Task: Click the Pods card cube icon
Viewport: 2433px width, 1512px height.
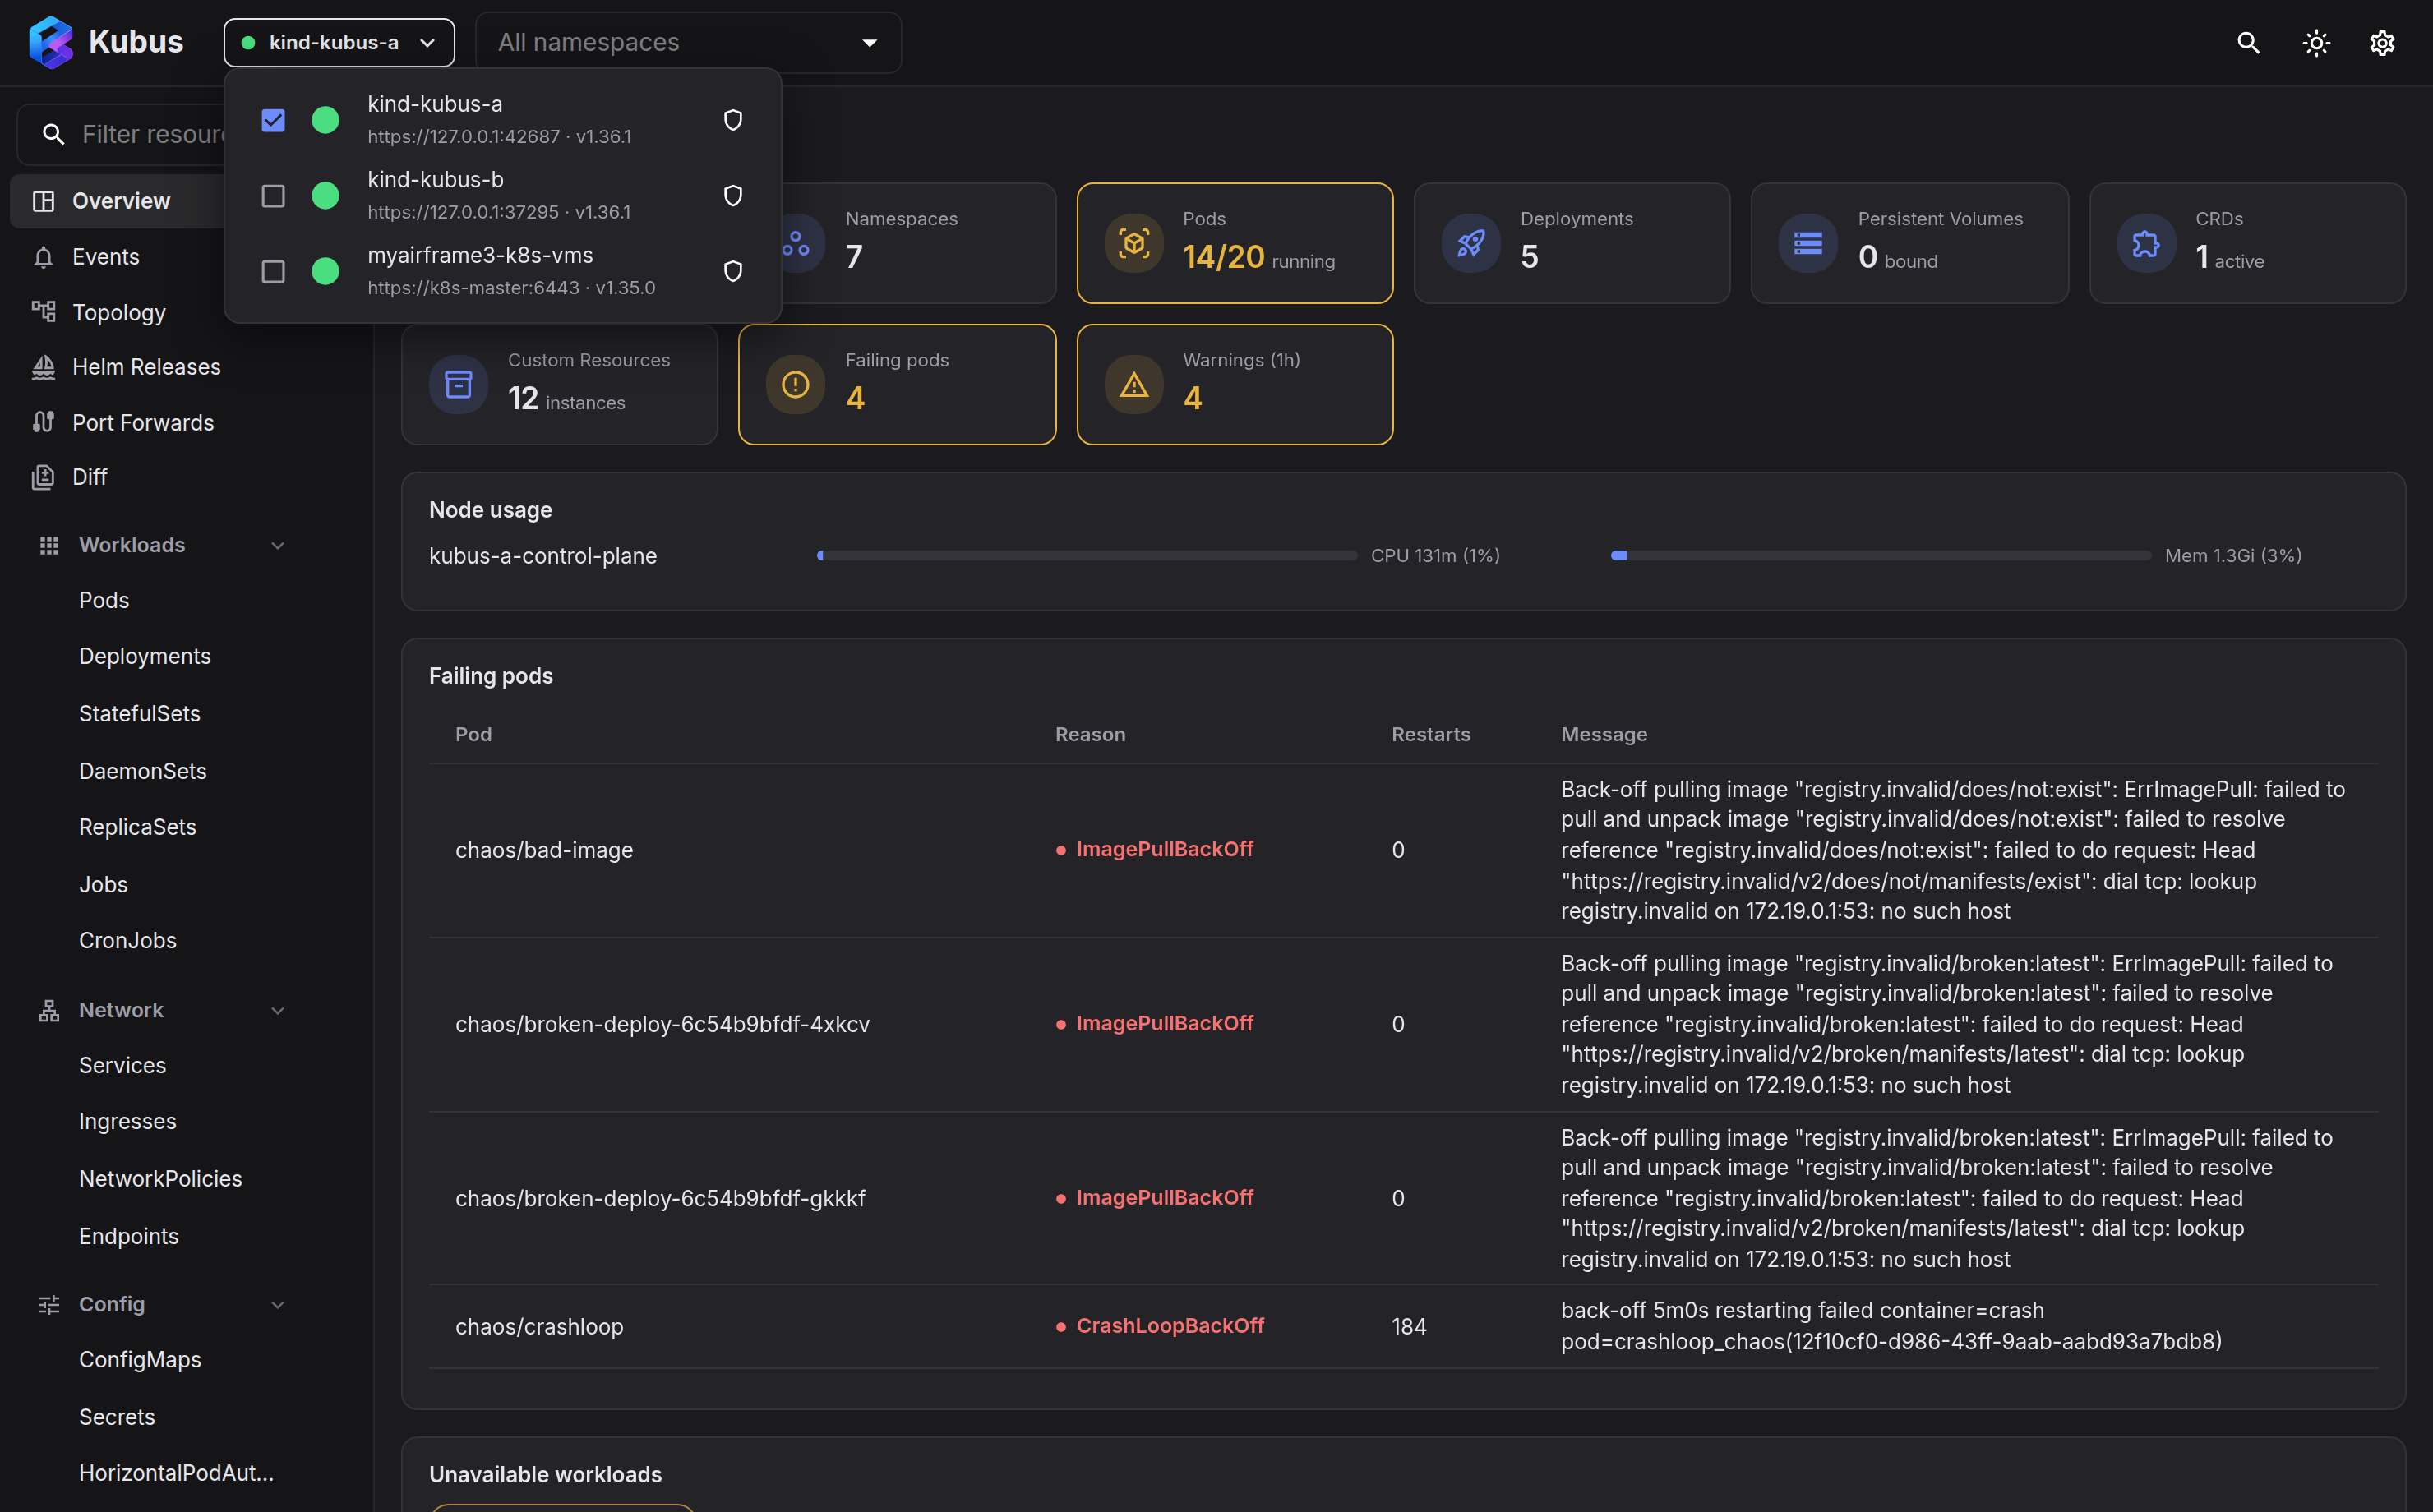Action: click(x=1133, y=243)
